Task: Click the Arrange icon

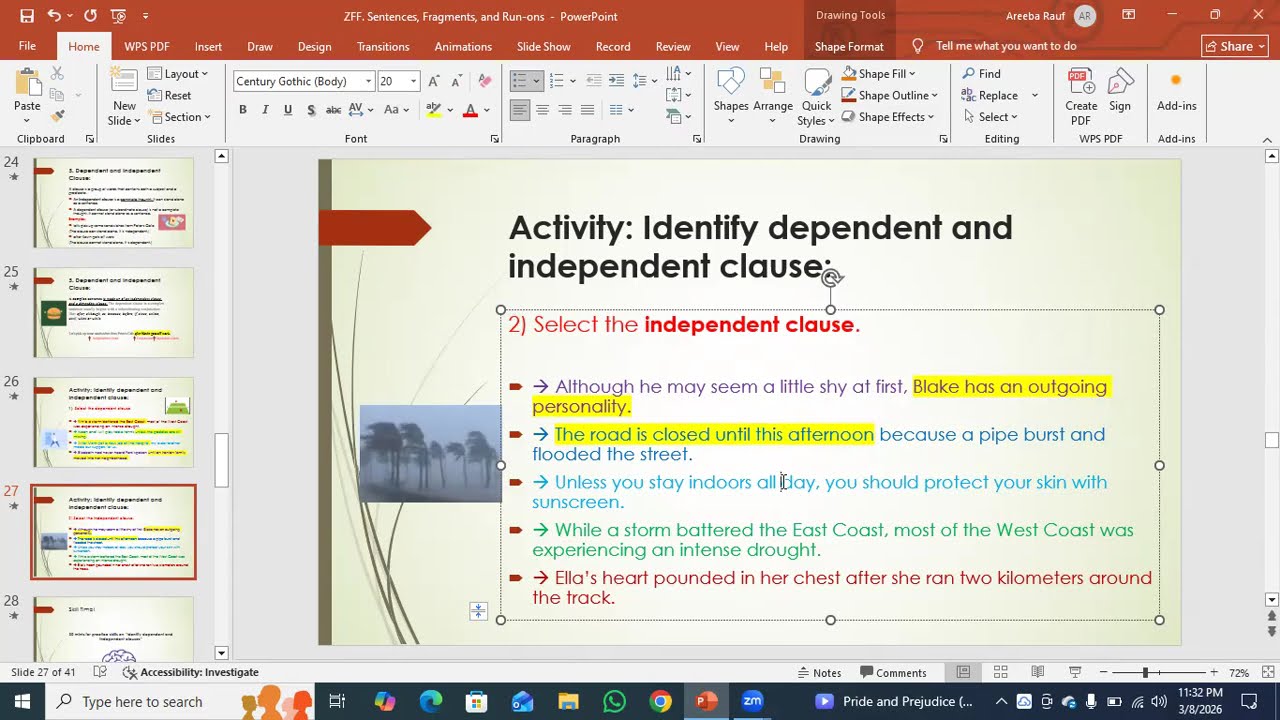Action: [x=772, y=82]
